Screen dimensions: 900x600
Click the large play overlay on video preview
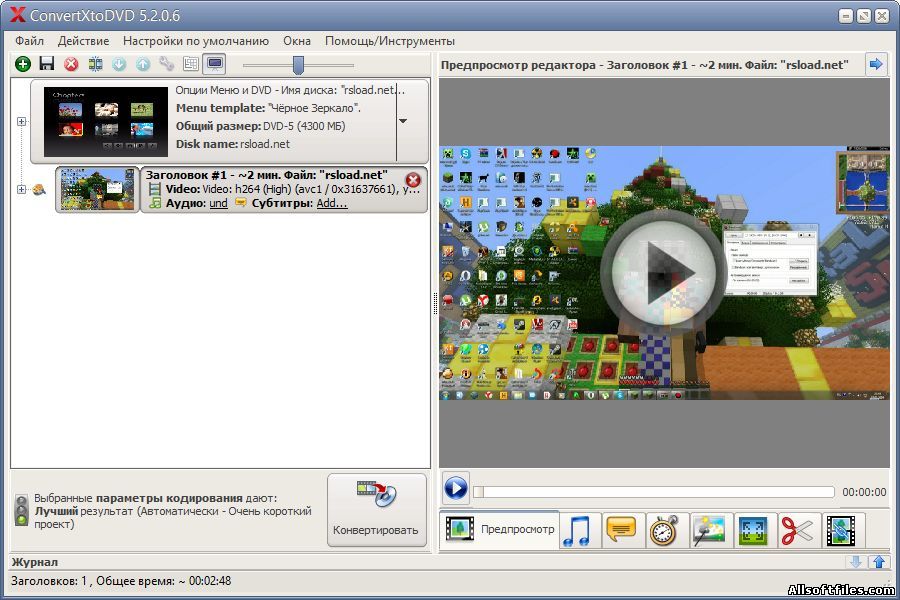tap(663, 273)
